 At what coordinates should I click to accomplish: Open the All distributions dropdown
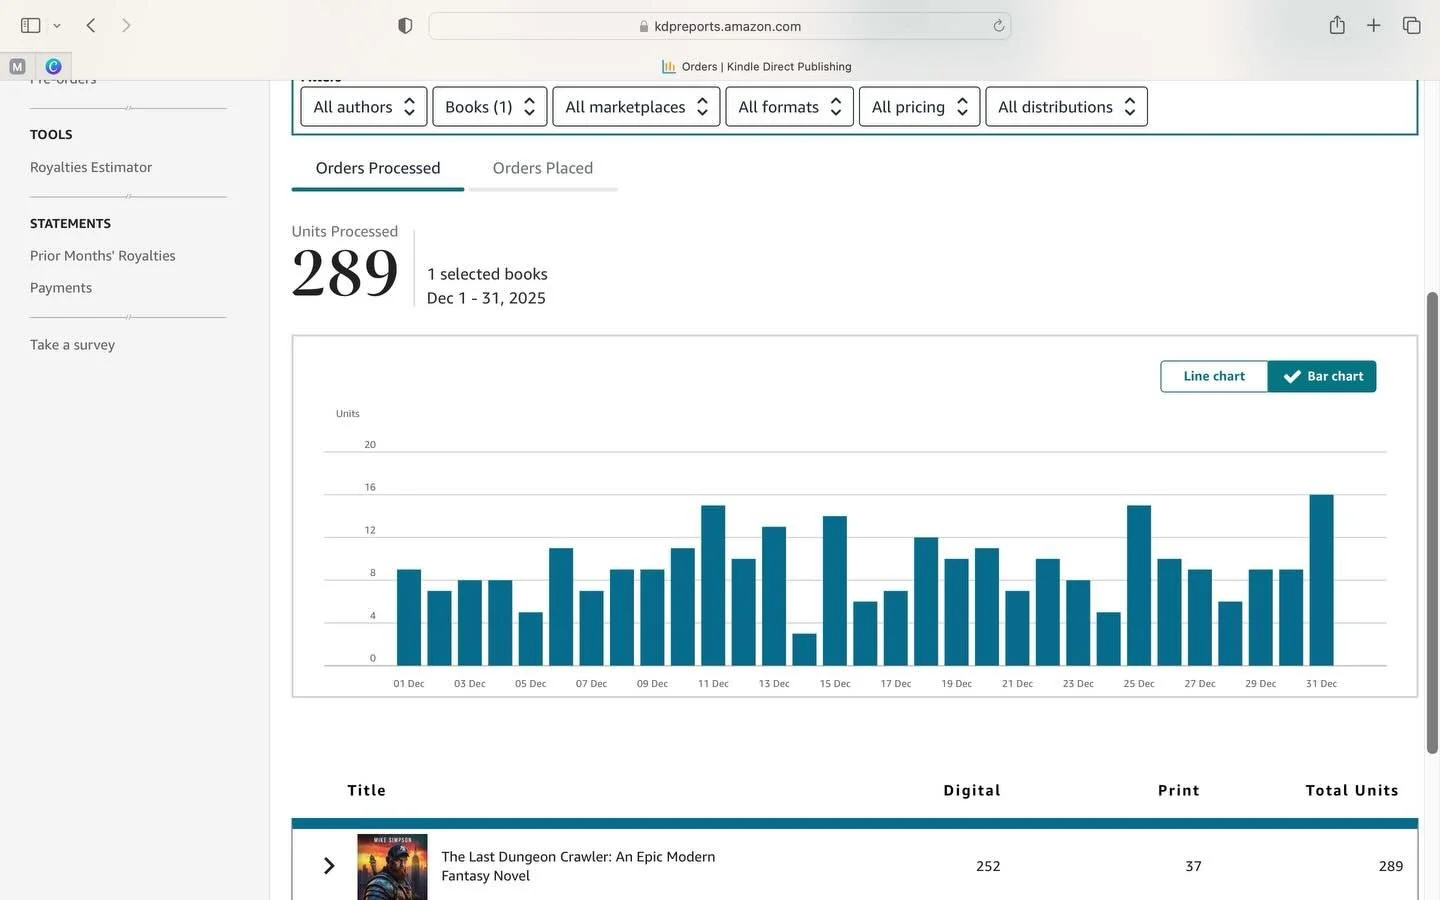[1066, 107]
